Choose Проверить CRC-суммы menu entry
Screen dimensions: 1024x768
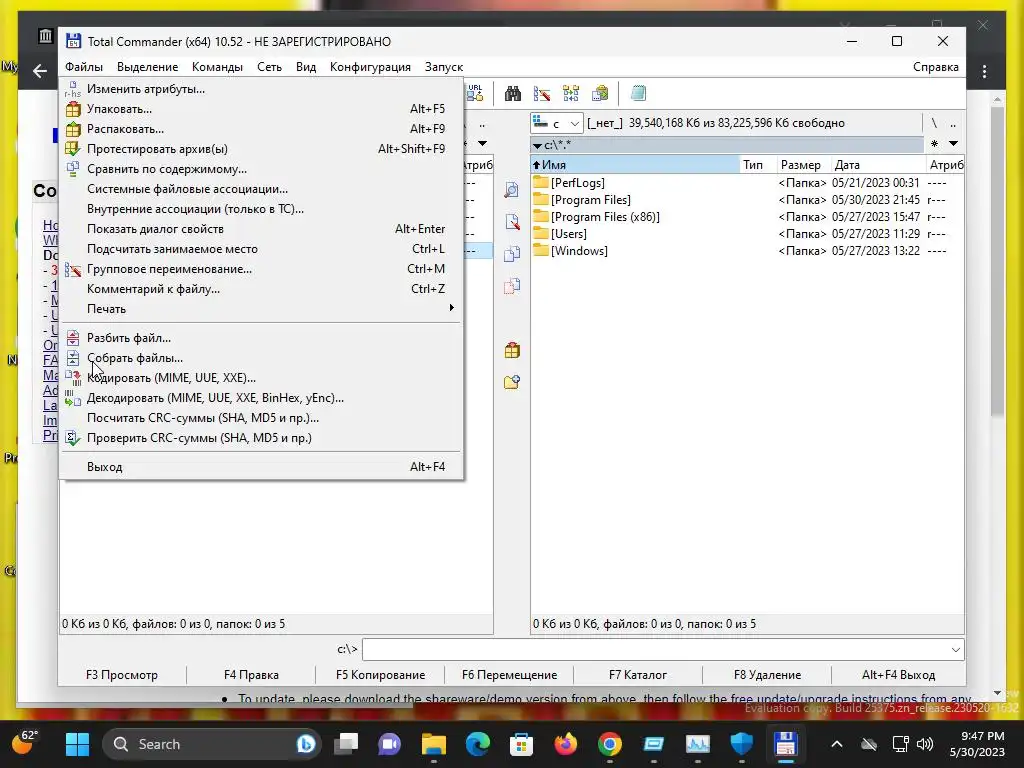[261, 438]
